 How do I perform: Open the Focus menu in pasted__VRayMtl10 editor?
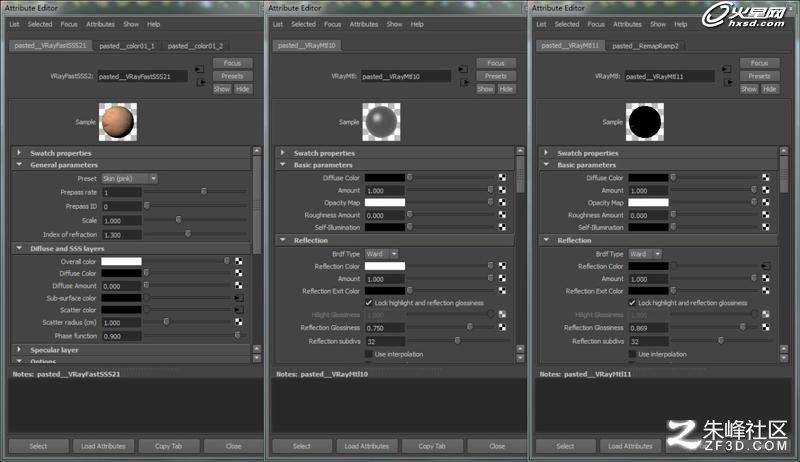click(x=332, y=24)
